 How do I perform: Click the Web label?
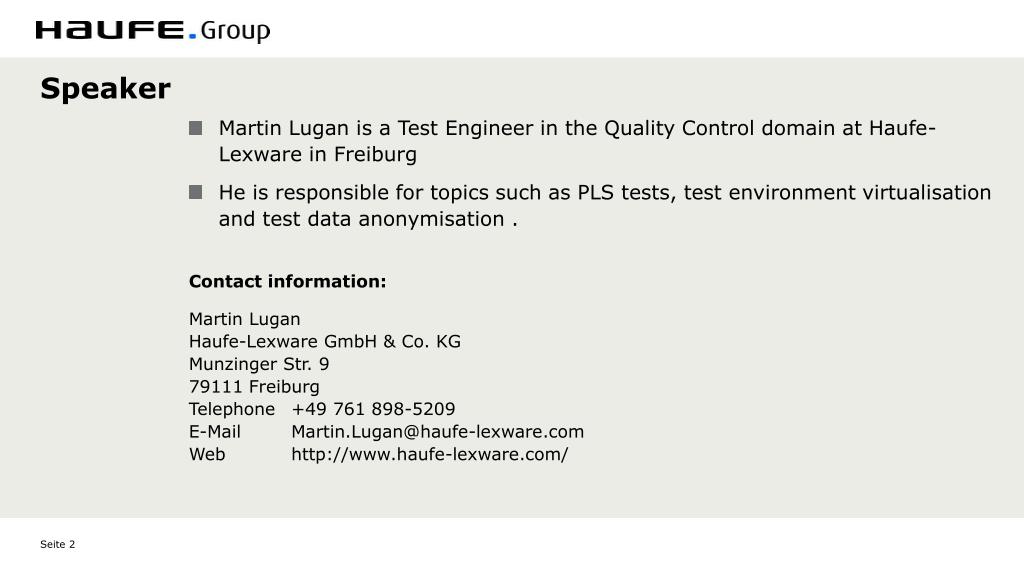207,455
